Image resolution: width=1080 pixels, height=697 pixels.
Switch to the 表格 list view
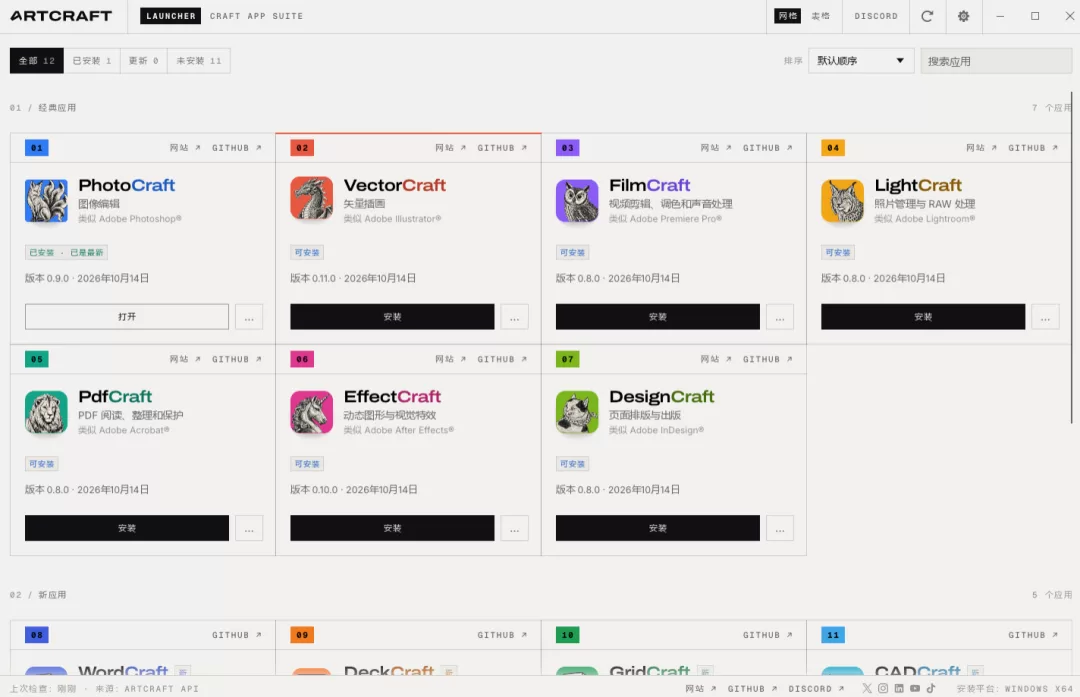(x=820, y=16)
